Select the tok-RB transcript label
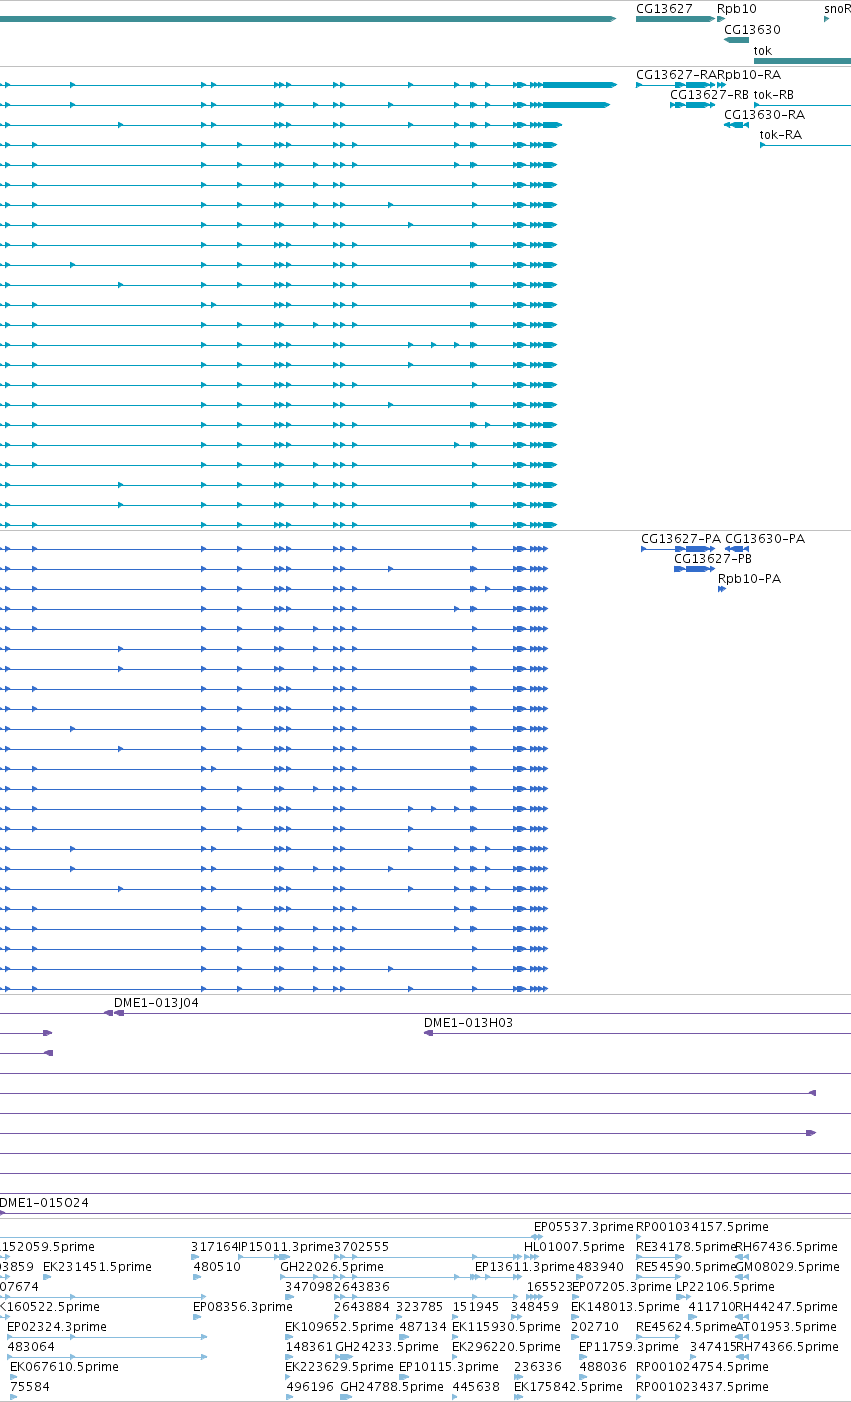 (x=774, y=95)
